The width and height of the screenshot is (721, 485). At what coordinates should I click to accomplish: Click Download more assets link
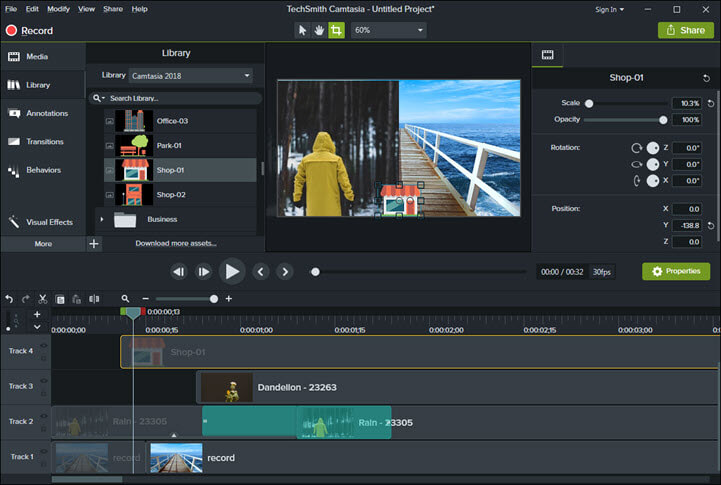[176, 243]
